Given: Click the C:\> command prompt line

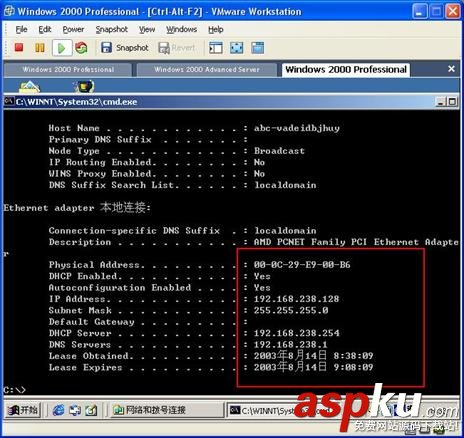Looking at the screenshot, I should click(15, 390).
